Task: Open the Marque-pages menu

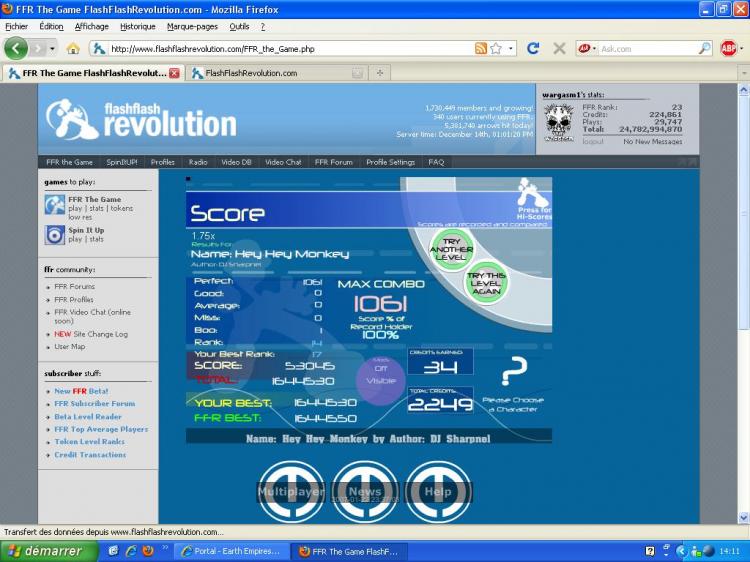Action: tap(193, 26)
